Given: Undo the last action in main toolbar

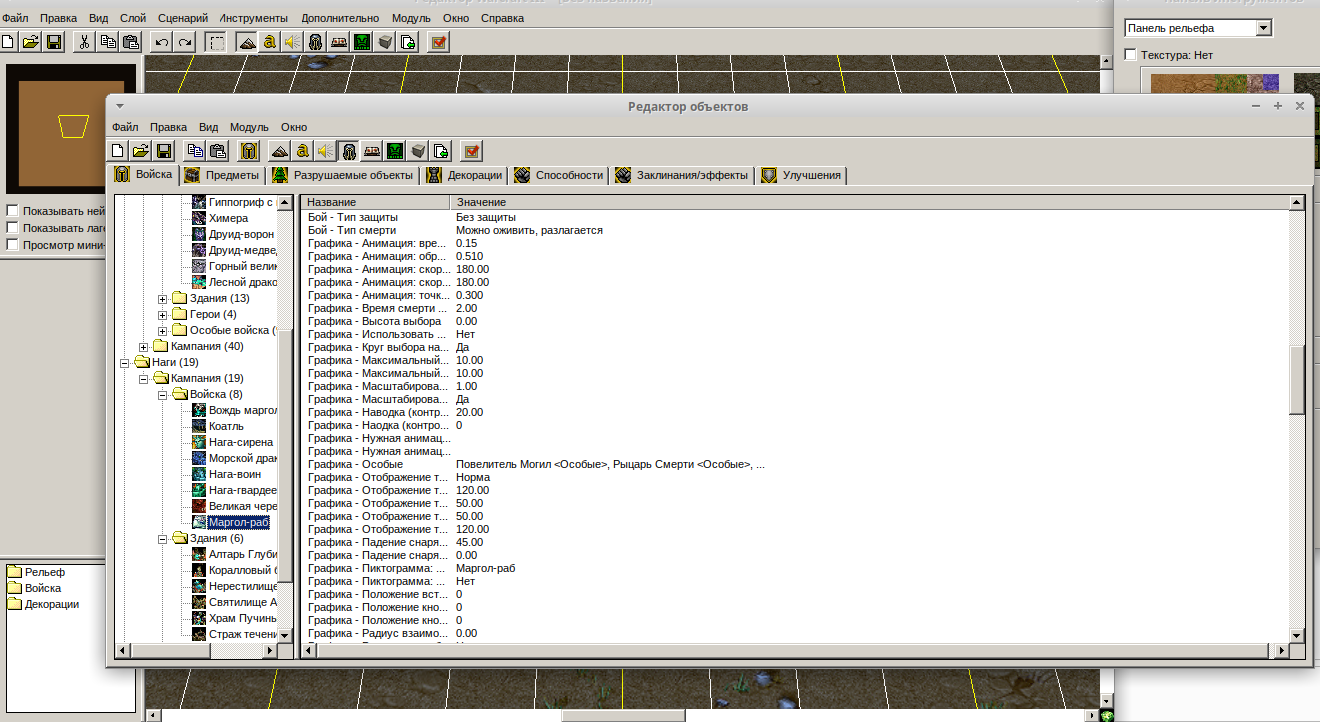Looking at the screenshot, I should pos(161,42).
